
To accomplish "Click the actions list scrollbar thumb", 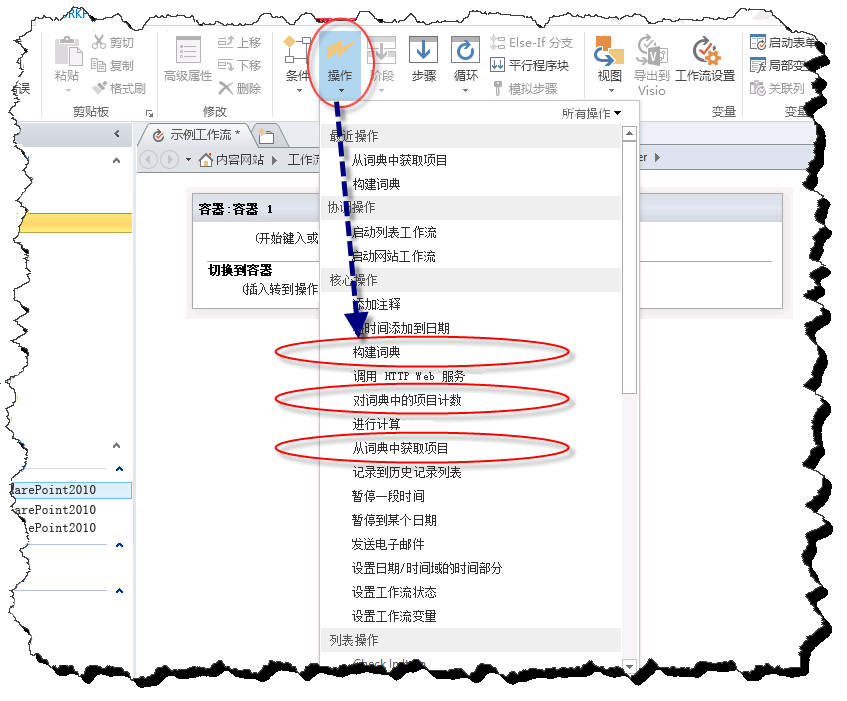I will pos(629,267).
